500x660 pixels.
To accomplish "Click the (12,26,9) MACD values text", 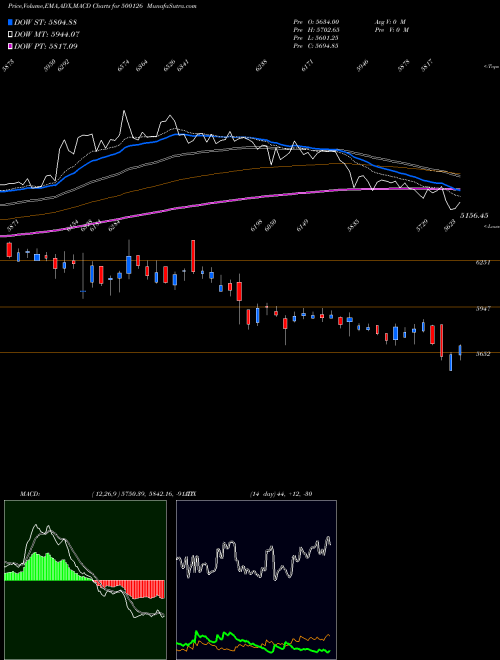I will (x=139, y=494).
